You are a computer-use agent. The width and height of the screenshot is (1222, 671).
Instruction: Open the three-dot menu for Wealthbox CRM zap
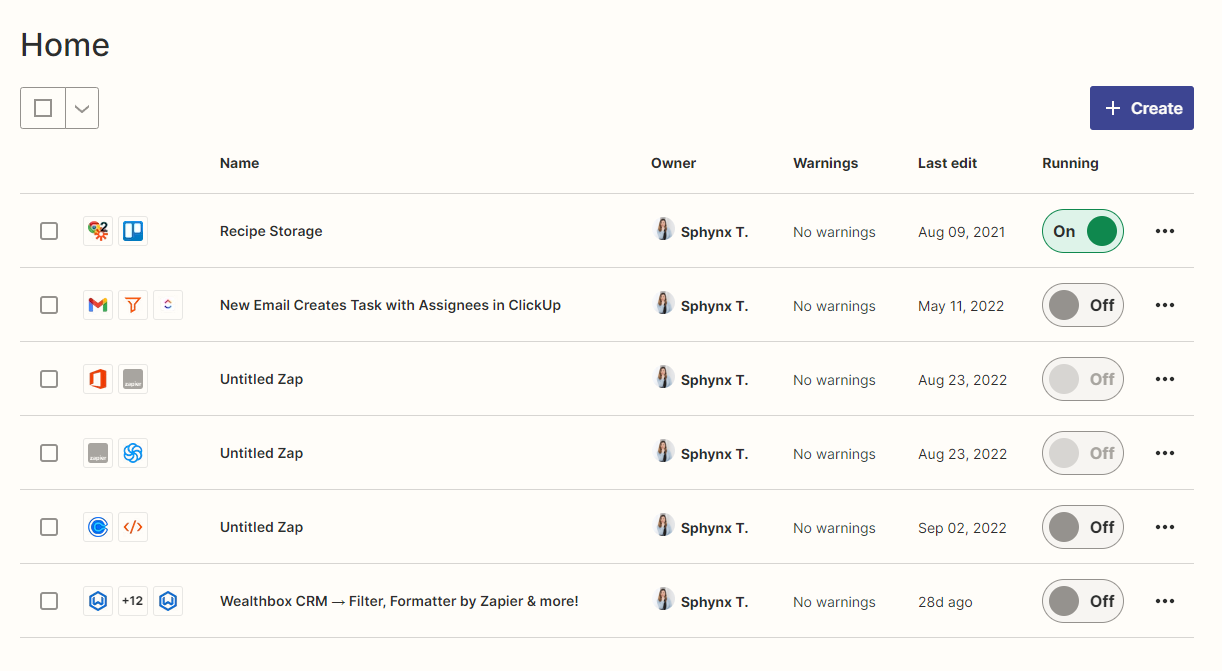[1164, 601]
